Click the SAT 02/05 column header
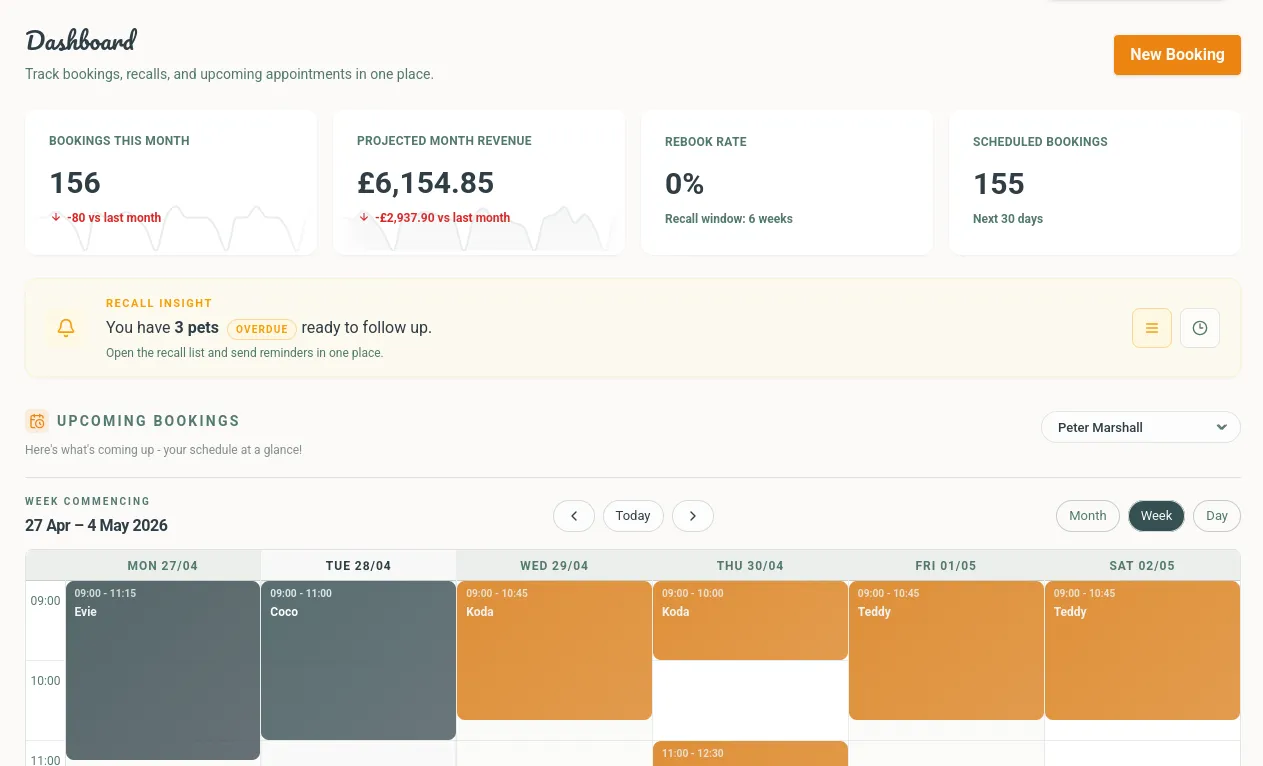The height and width of the screenshot is (766, 1263). tap(1142, 566)
